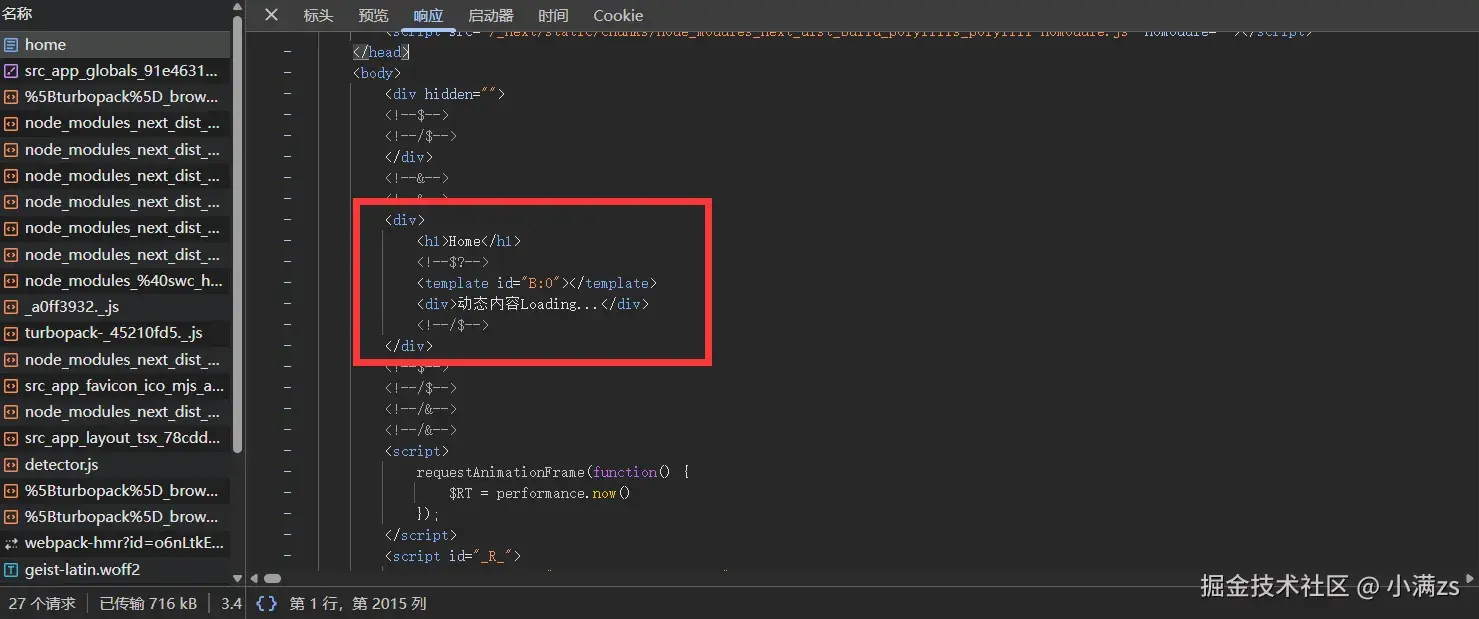Viewport: 1479px width, 619px height.
Task: Click the 名称 column header
Action: (x=17, y=14)
